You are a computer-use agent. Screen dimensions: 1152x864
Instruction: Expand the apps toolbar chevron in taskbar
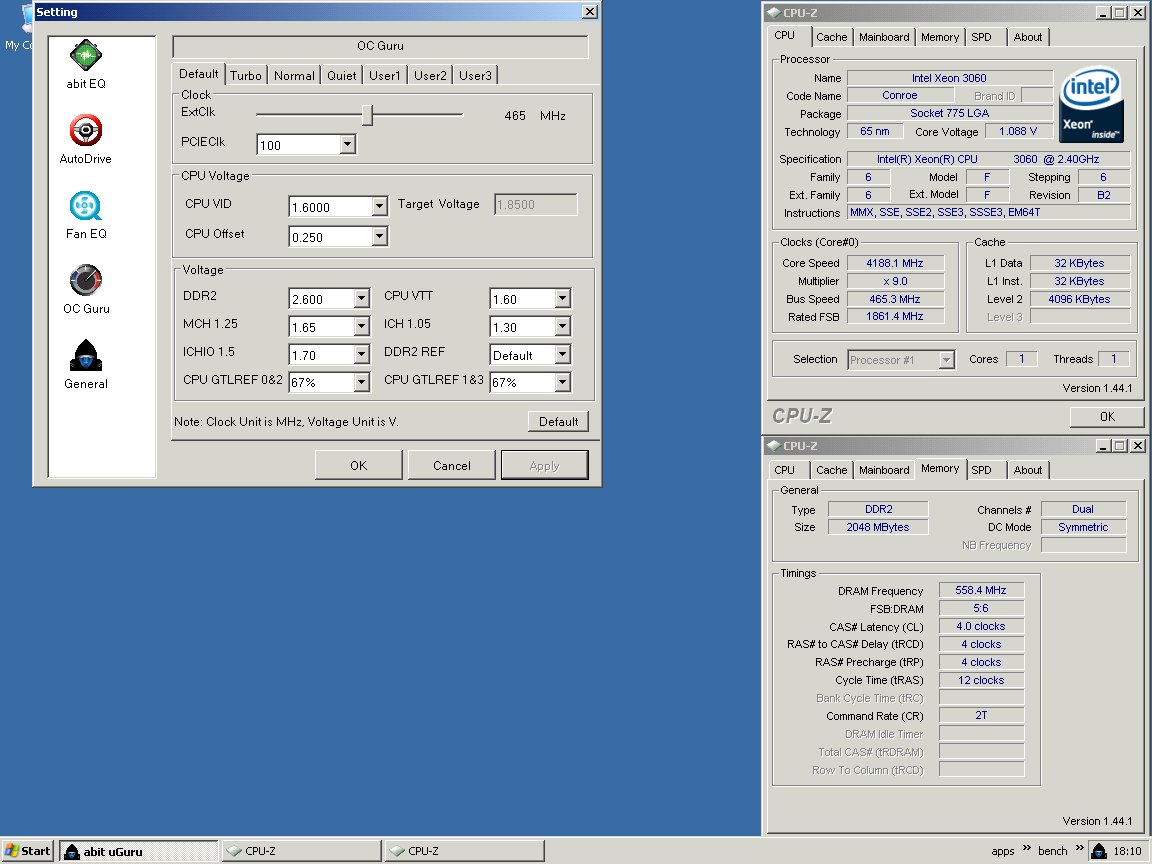1026,848
